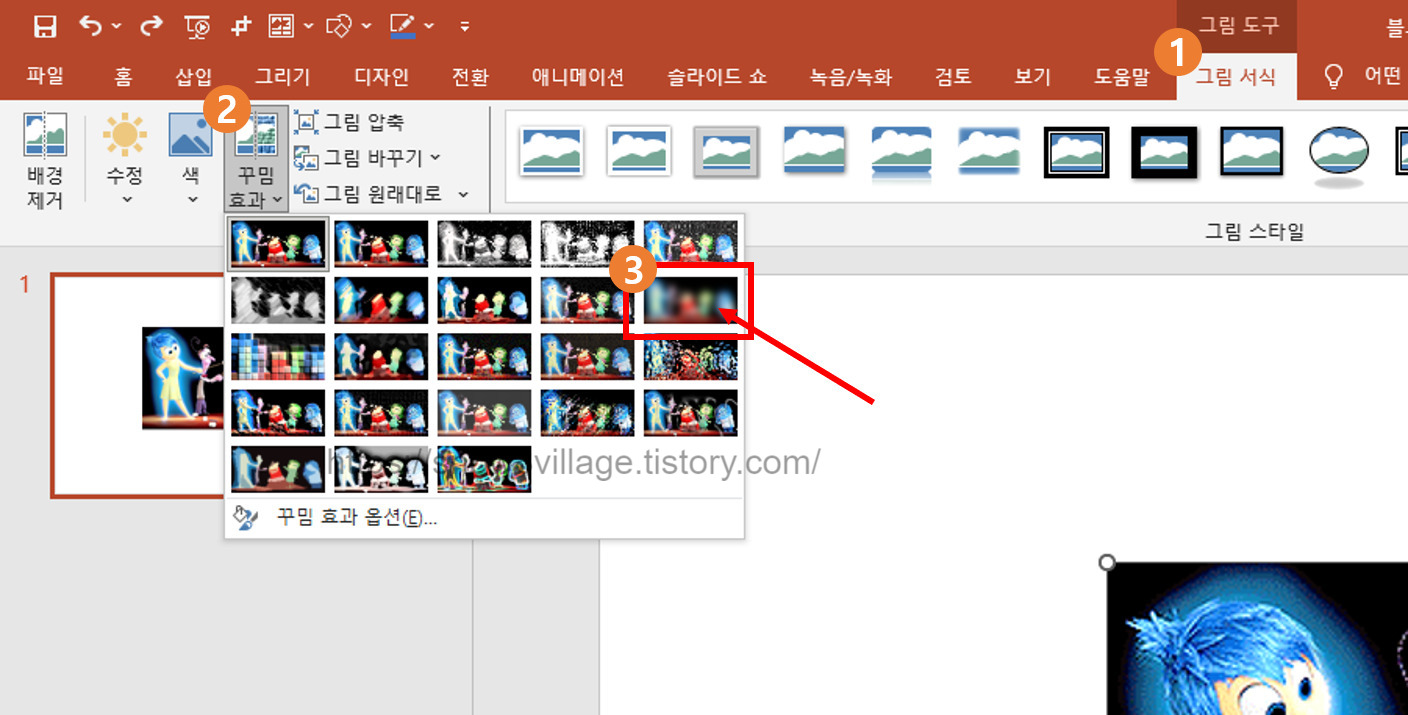1408x715 pixels.
Task: Open the 파일 tab
Action: coord(45,77)
